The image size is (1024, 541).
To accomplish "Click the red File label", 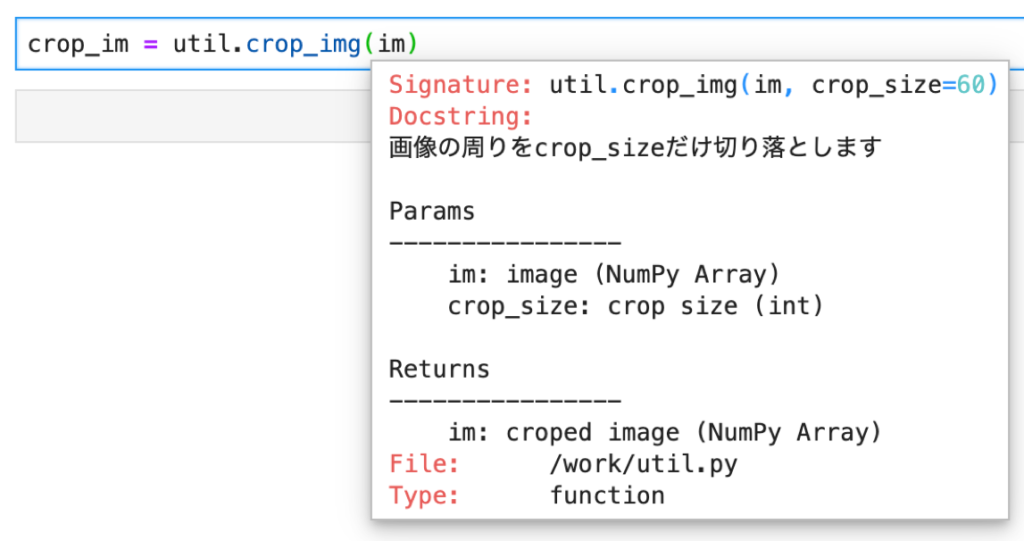I will coord(424,464).
